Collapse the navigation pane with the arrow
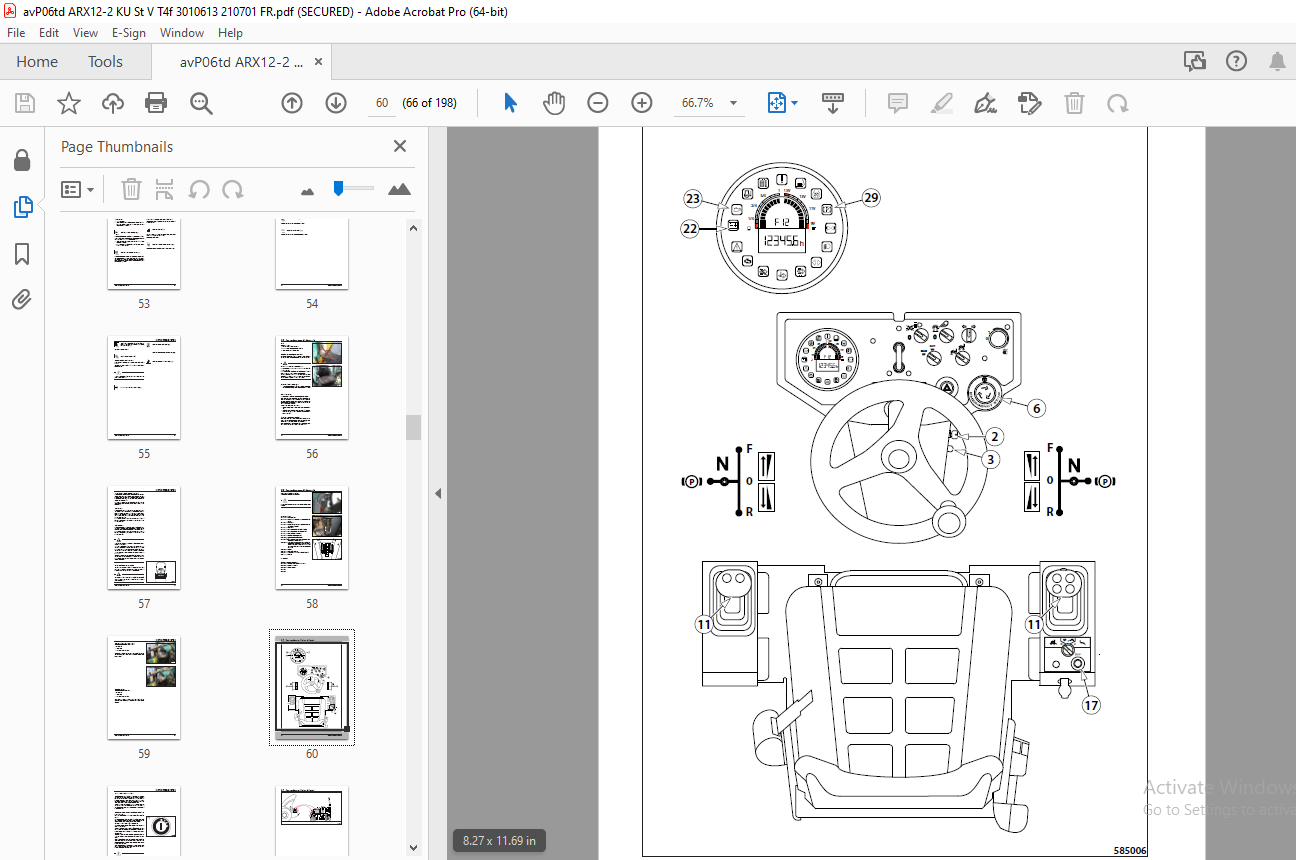This screenshot has width=1296, height=860. pos(437,493)
